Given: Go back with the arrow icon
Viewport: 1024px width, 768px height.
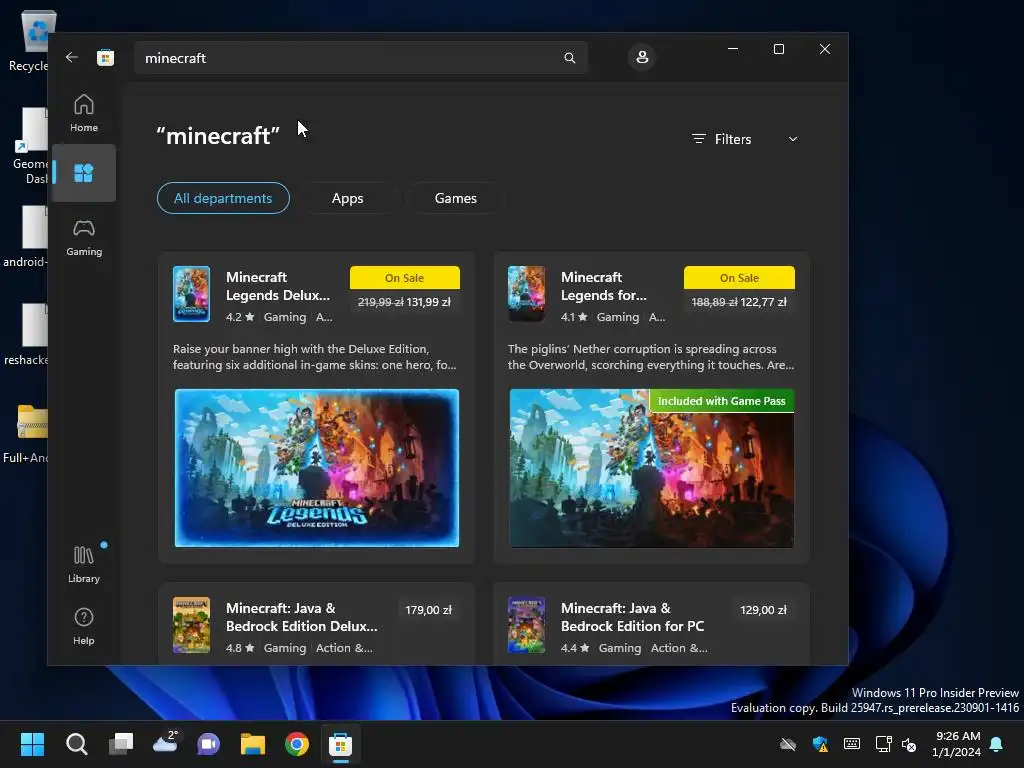Looking at the screenshot, I should (x=72, y=57).
